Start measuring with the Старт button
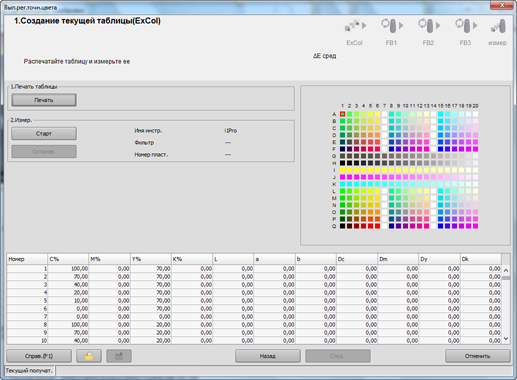 pos(44,133)
